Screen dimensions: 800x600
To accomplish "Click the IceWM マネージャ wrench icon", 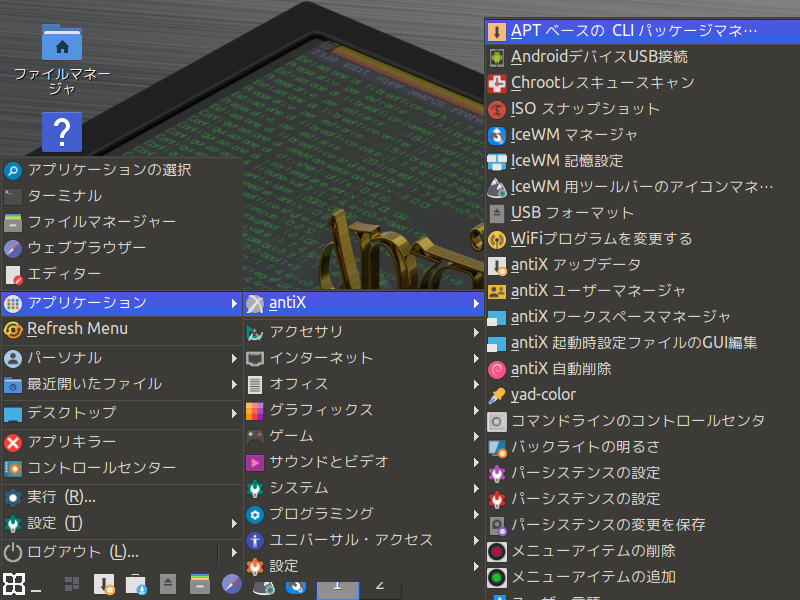I will pyautogui.click(x=496, y=135).
